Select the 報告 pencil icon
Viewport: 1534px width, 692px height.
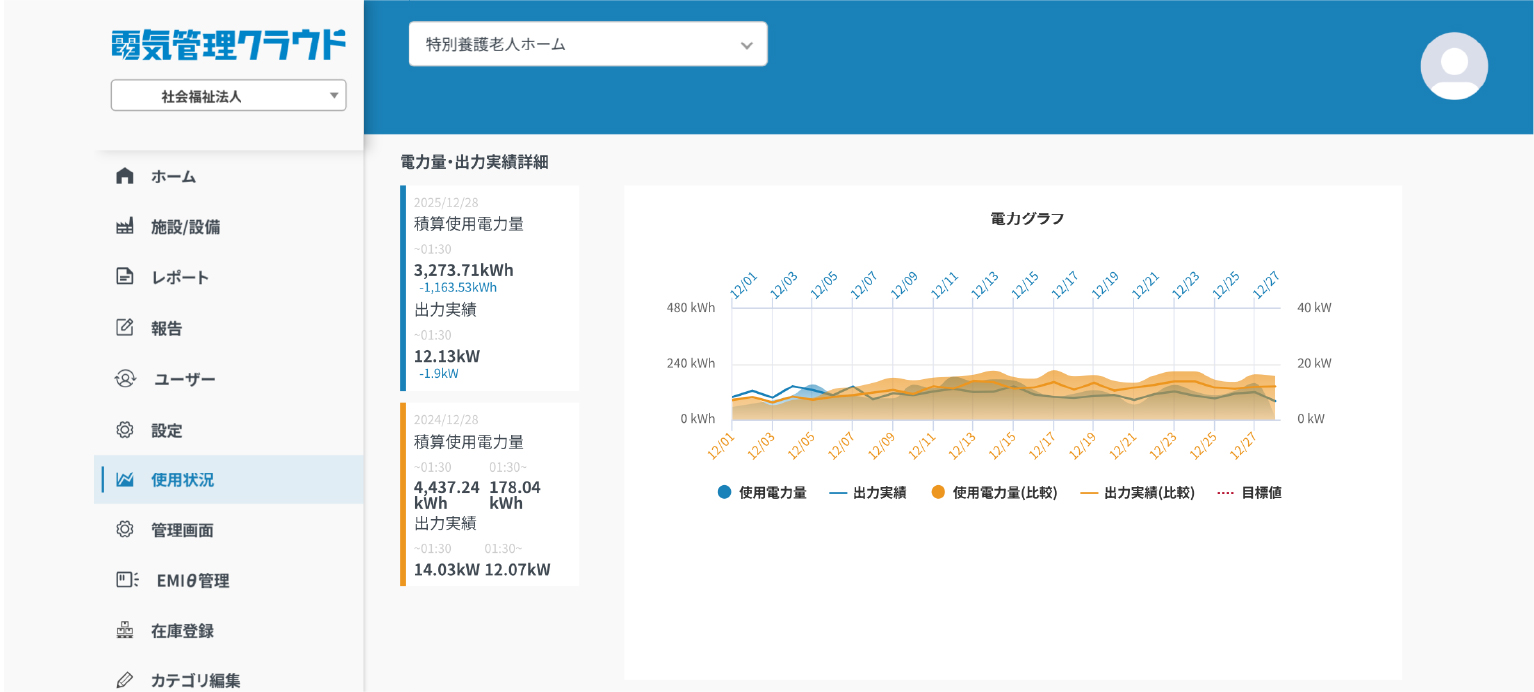tap(124, 328)
